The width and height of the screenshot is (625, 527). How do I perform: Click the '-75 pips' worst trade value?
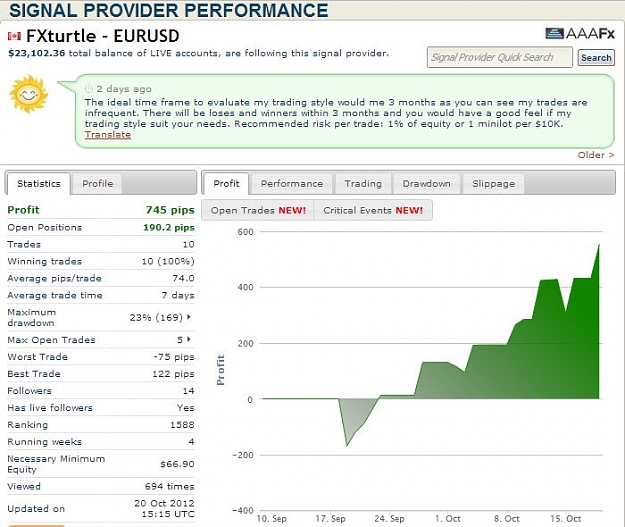click(174, 357)
